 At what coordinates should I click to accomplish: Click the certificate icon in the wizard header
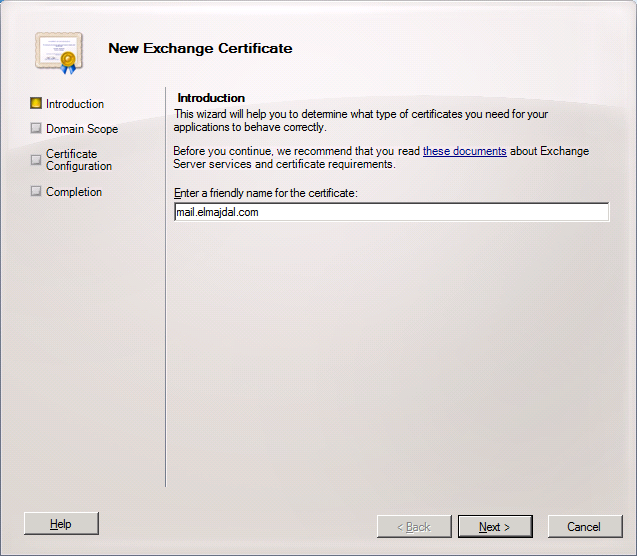pos(56,51)
